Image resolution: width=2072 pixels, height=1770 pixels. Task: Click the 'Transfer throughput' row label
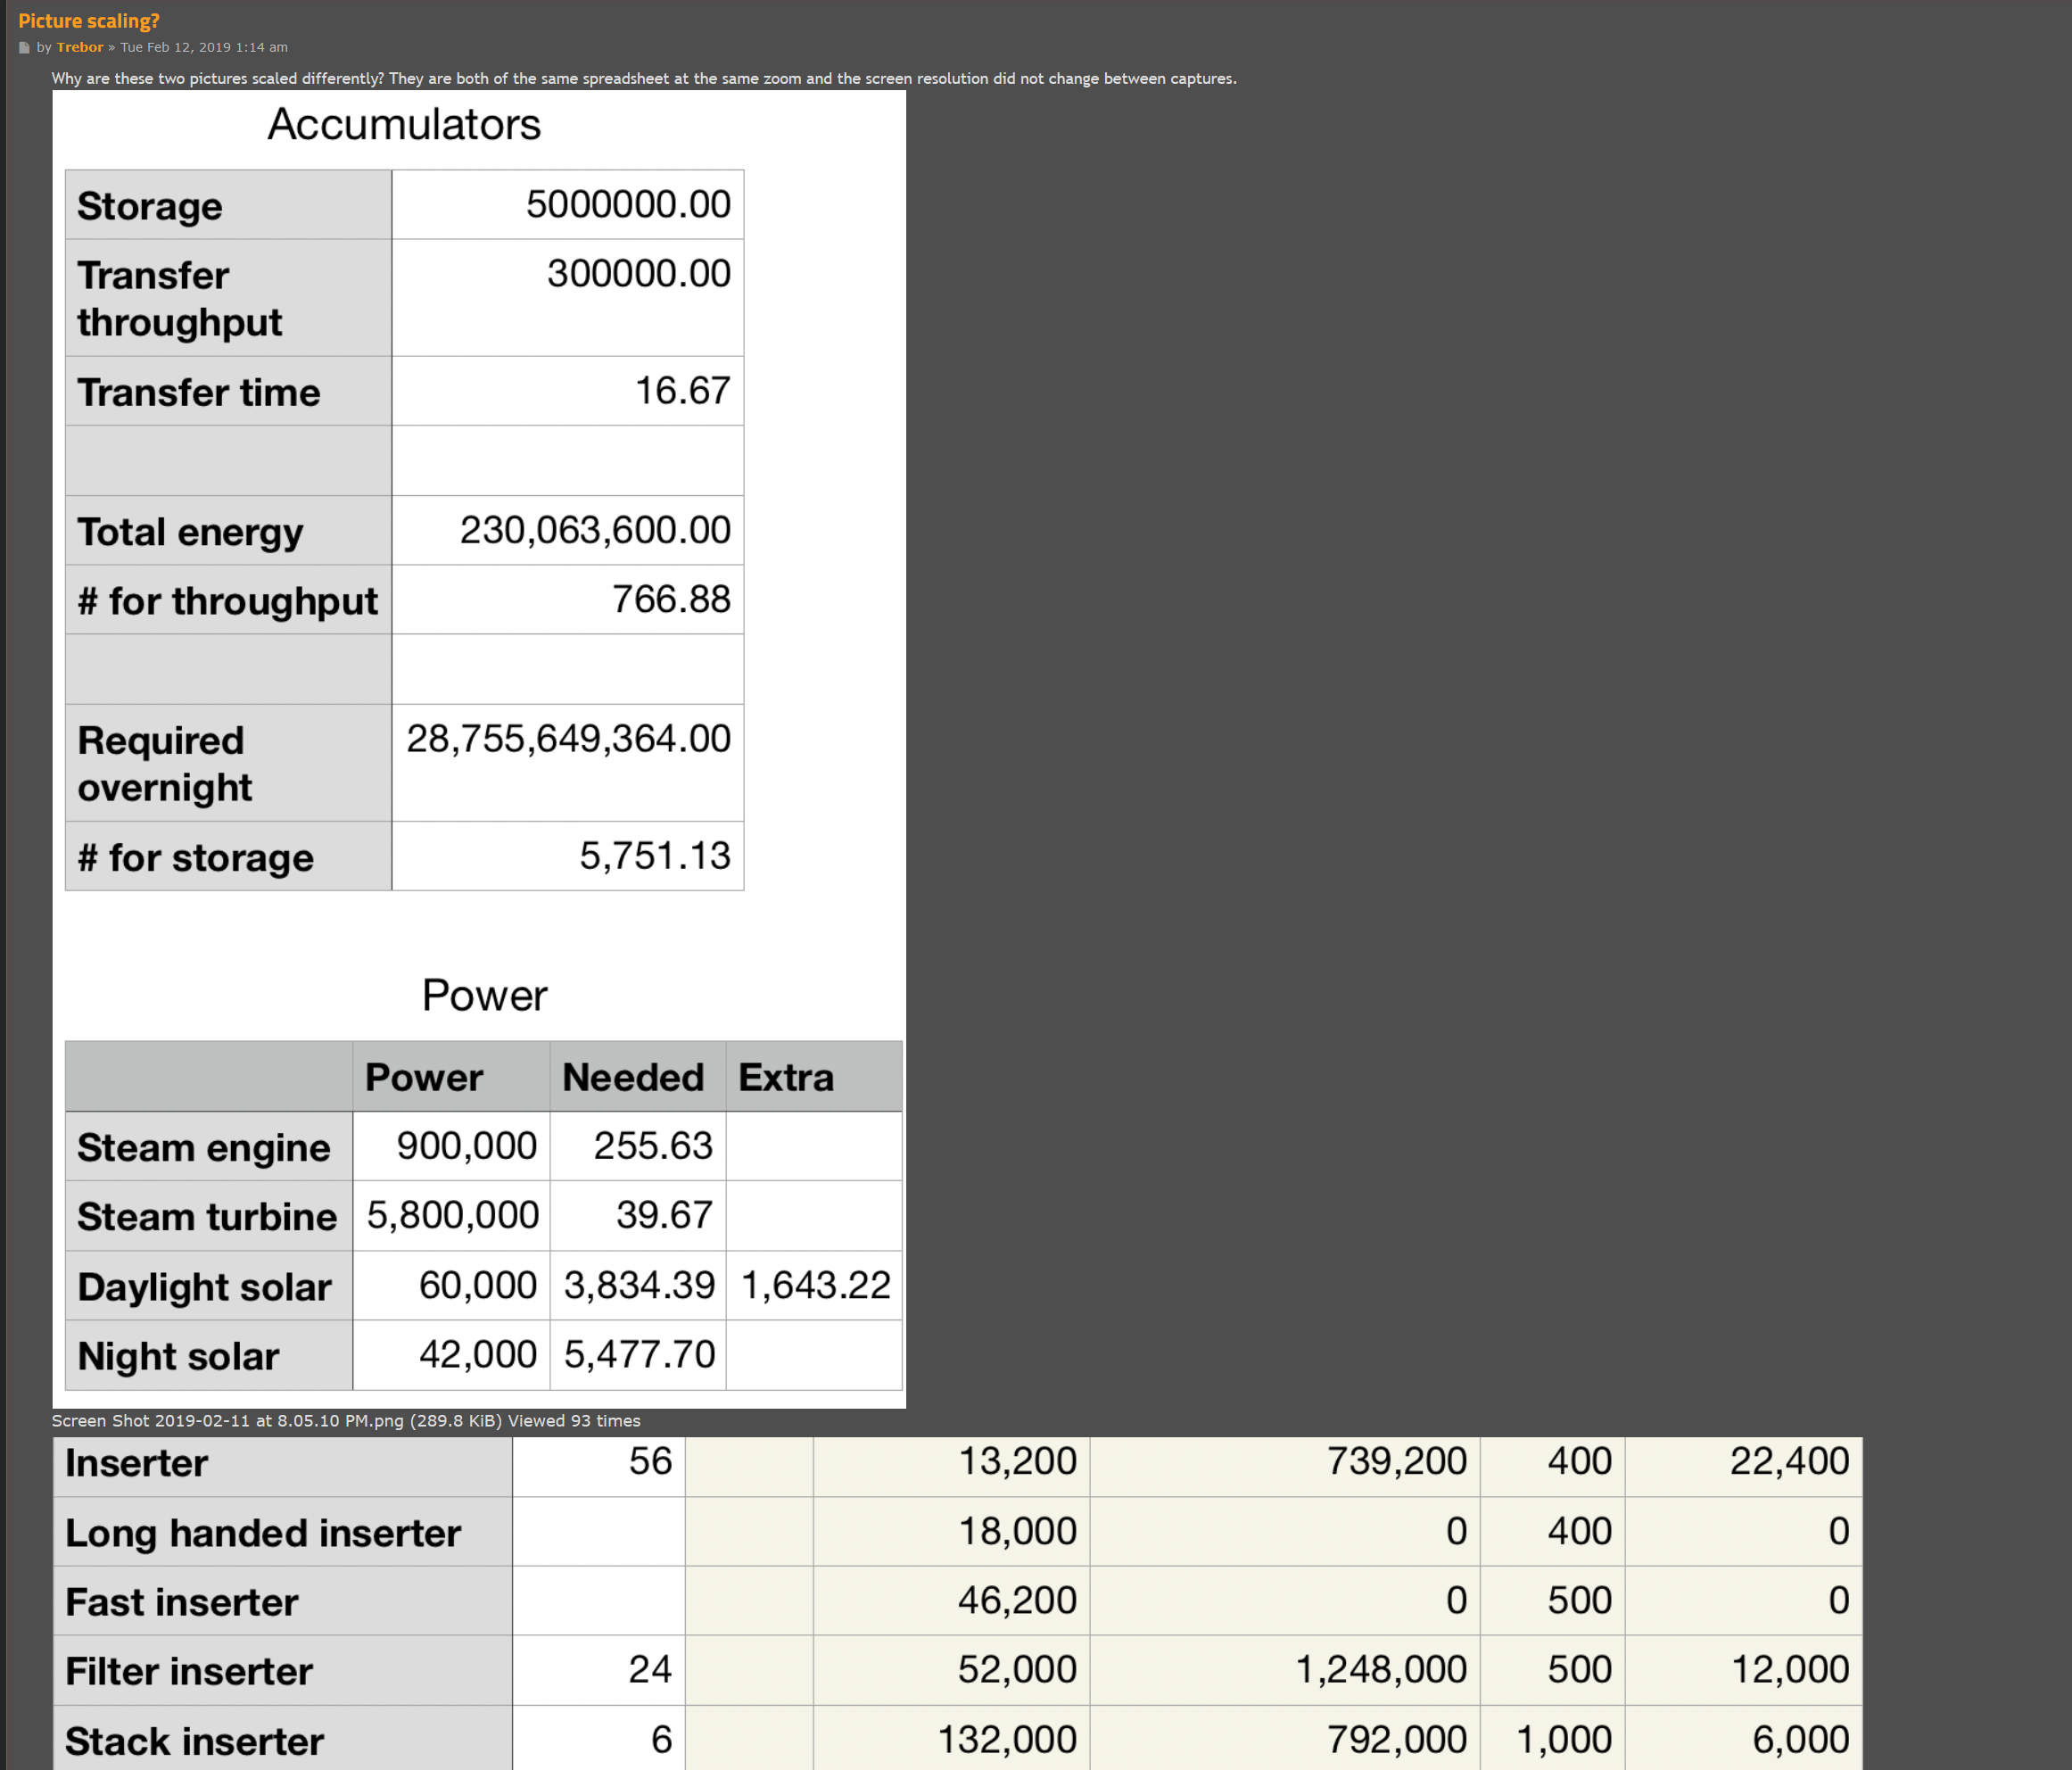(x=180, y=298)
